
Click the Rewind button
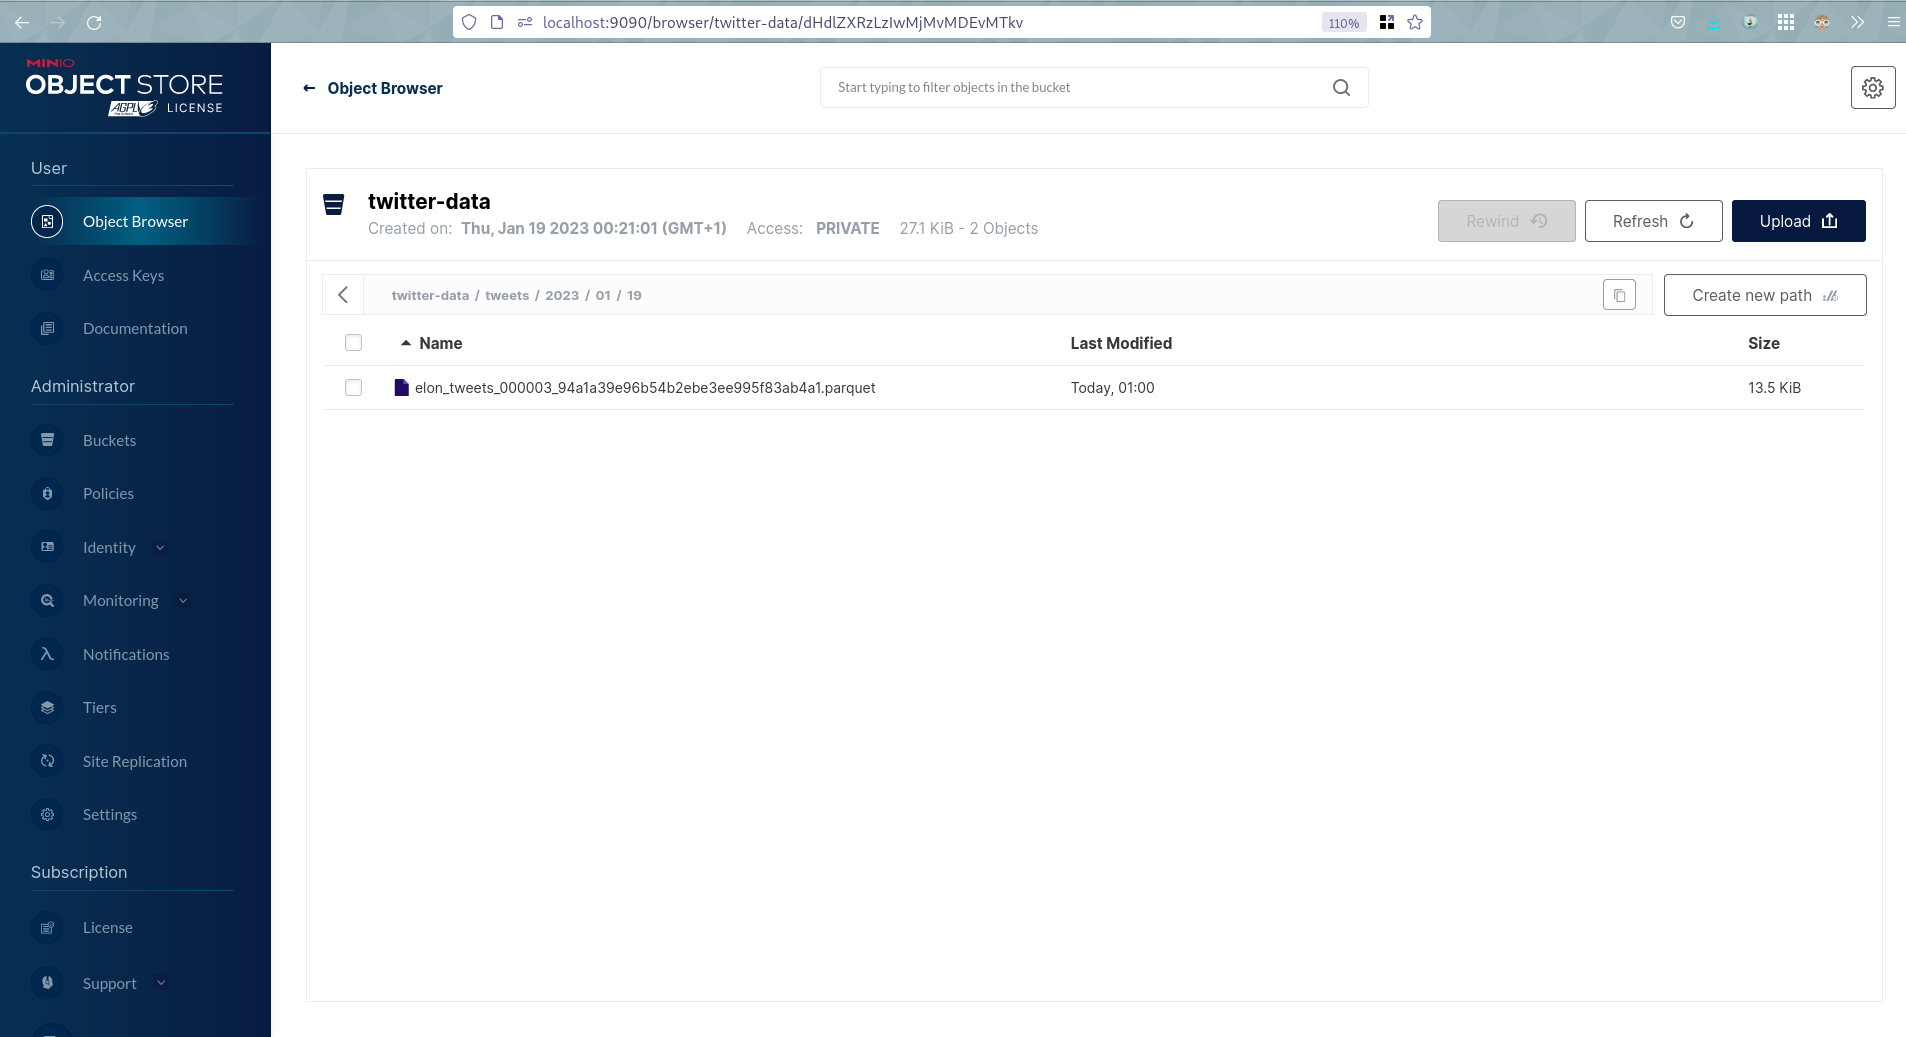click(x=1506, y=221)
